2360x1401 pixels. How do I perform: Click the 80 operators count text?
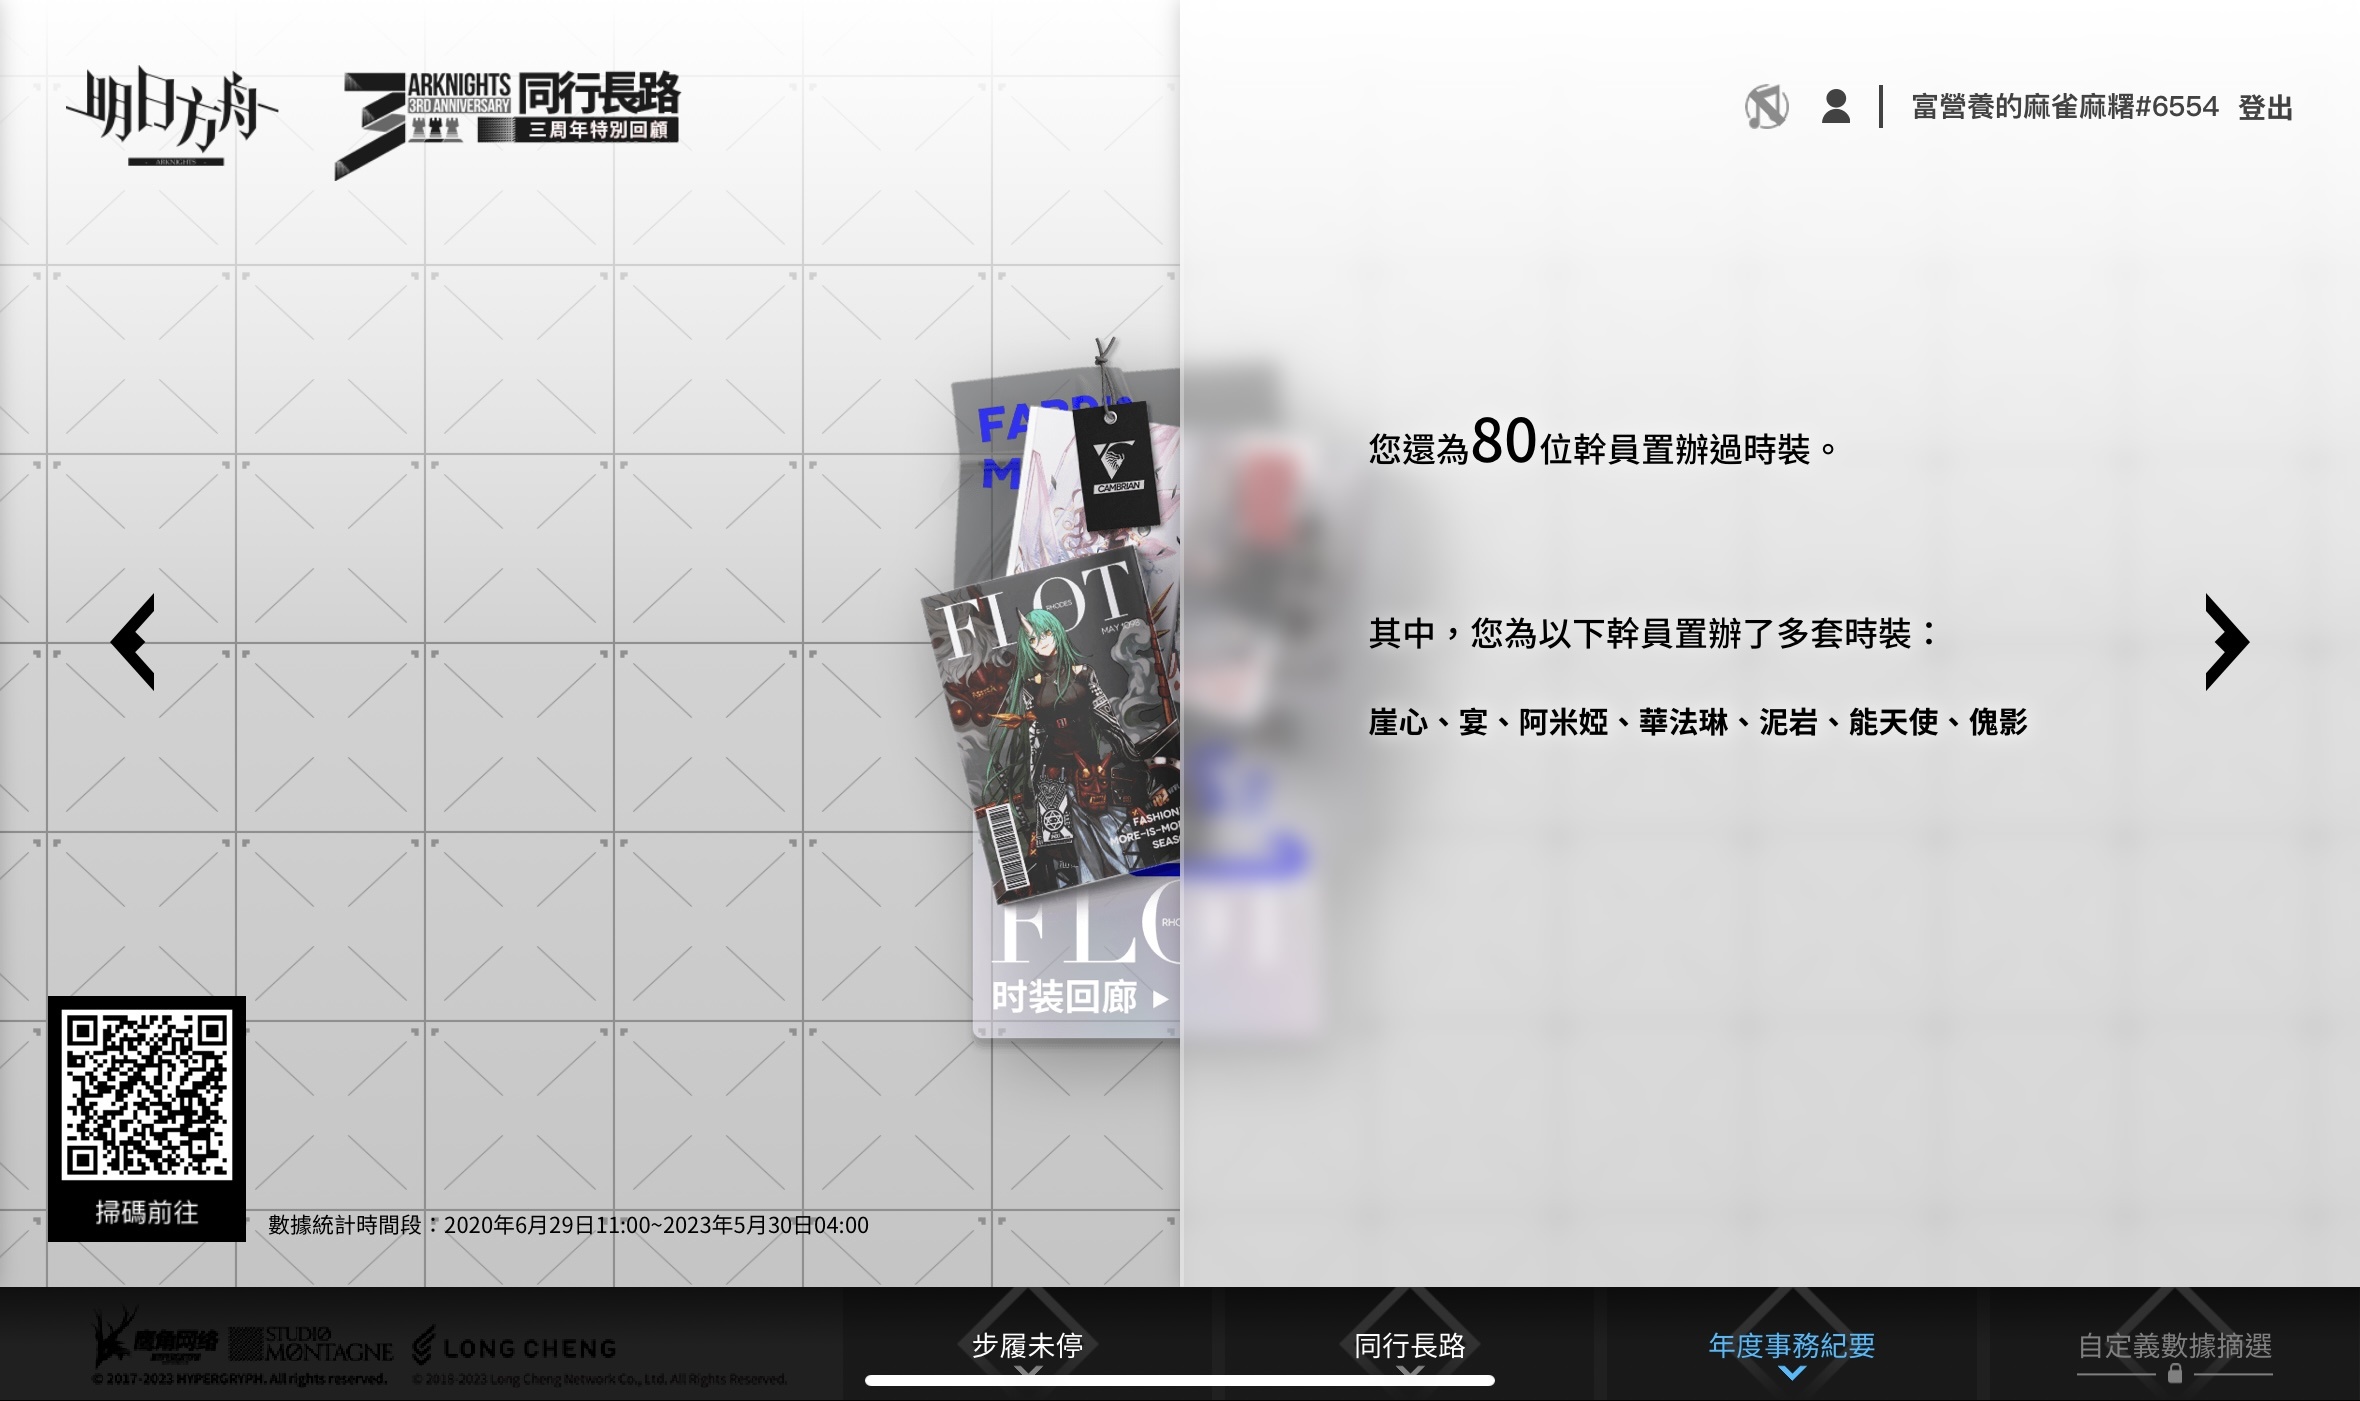(x=1504, y=441)
